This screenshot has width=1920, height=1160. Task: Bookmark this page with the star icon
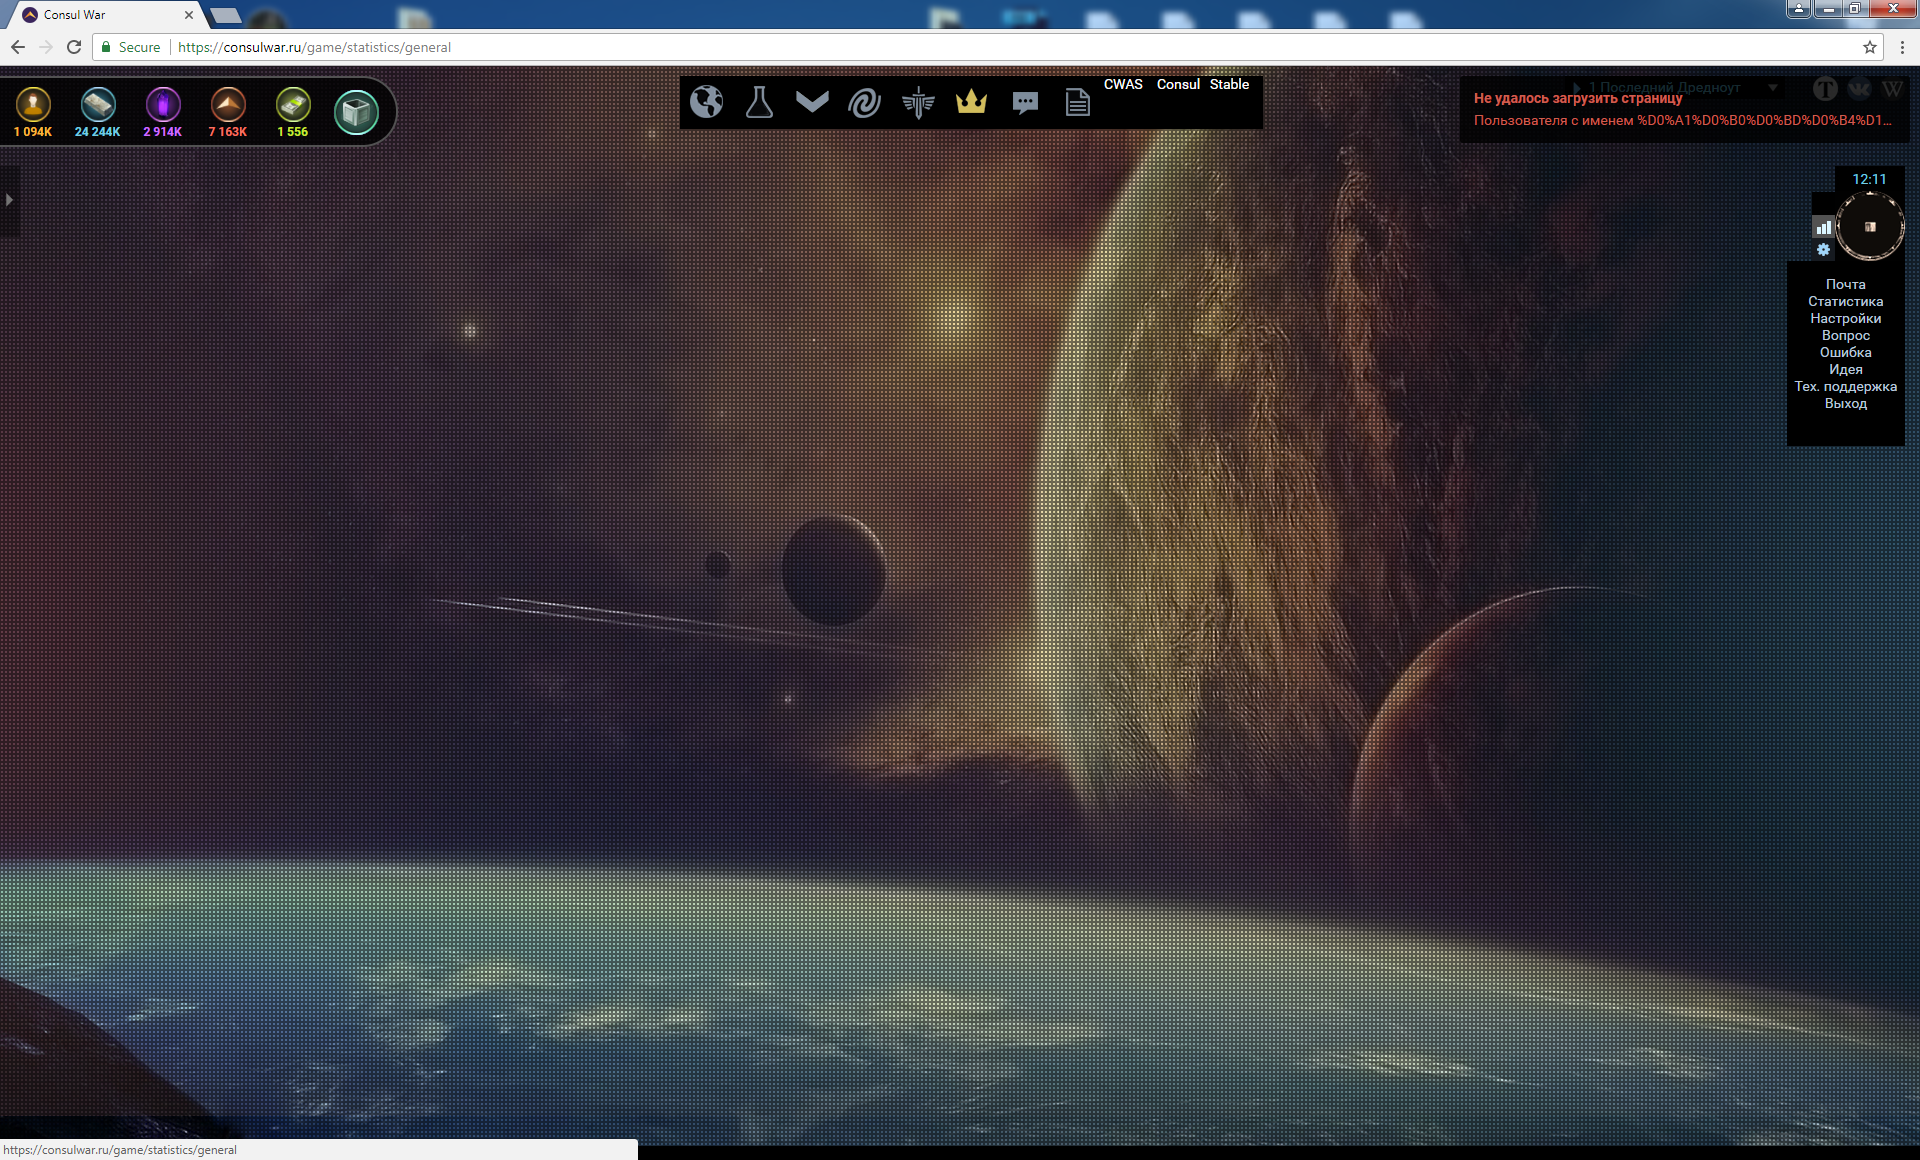pos(1869,47)
